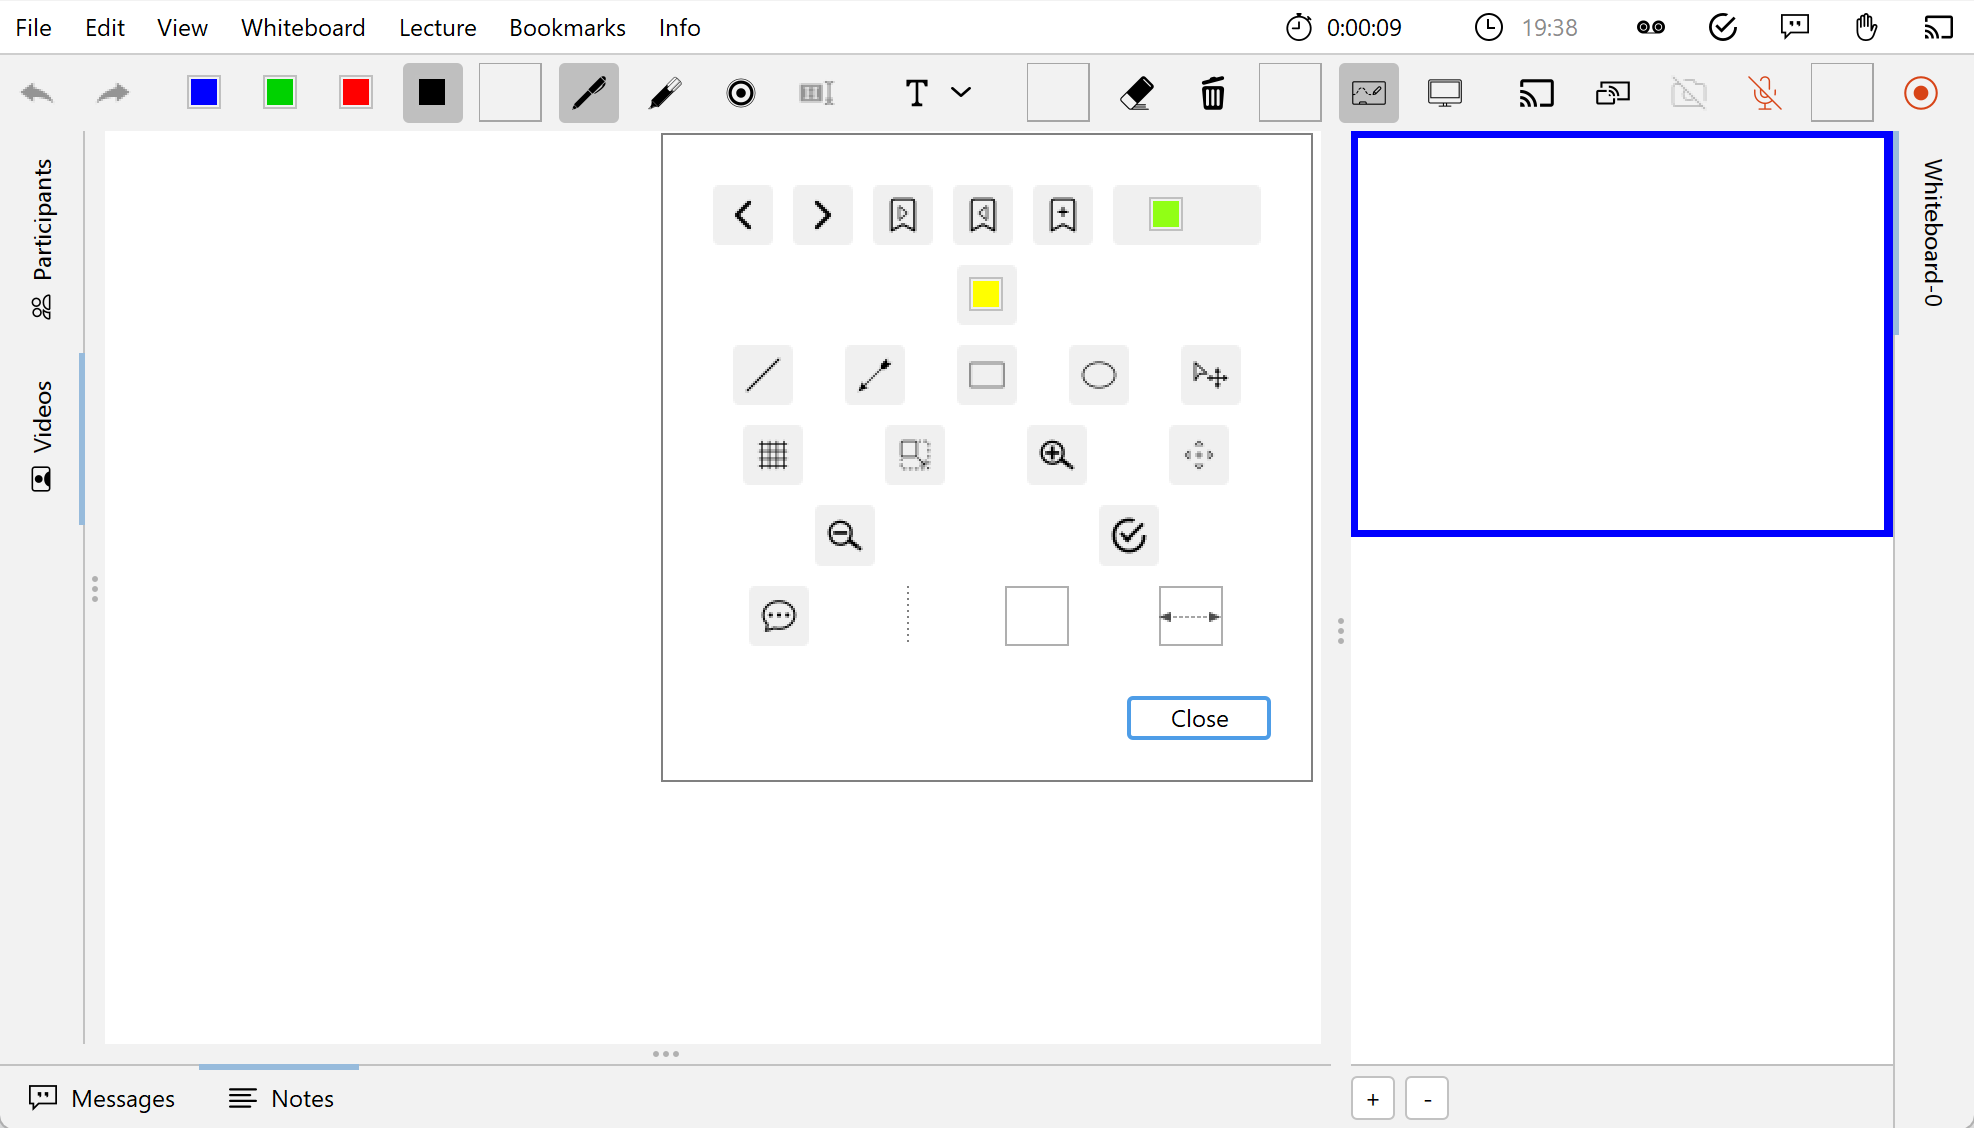This screenshot has height=1128, width=1974.
Task: Select the Highlighter tool
Action: (665, 92)
